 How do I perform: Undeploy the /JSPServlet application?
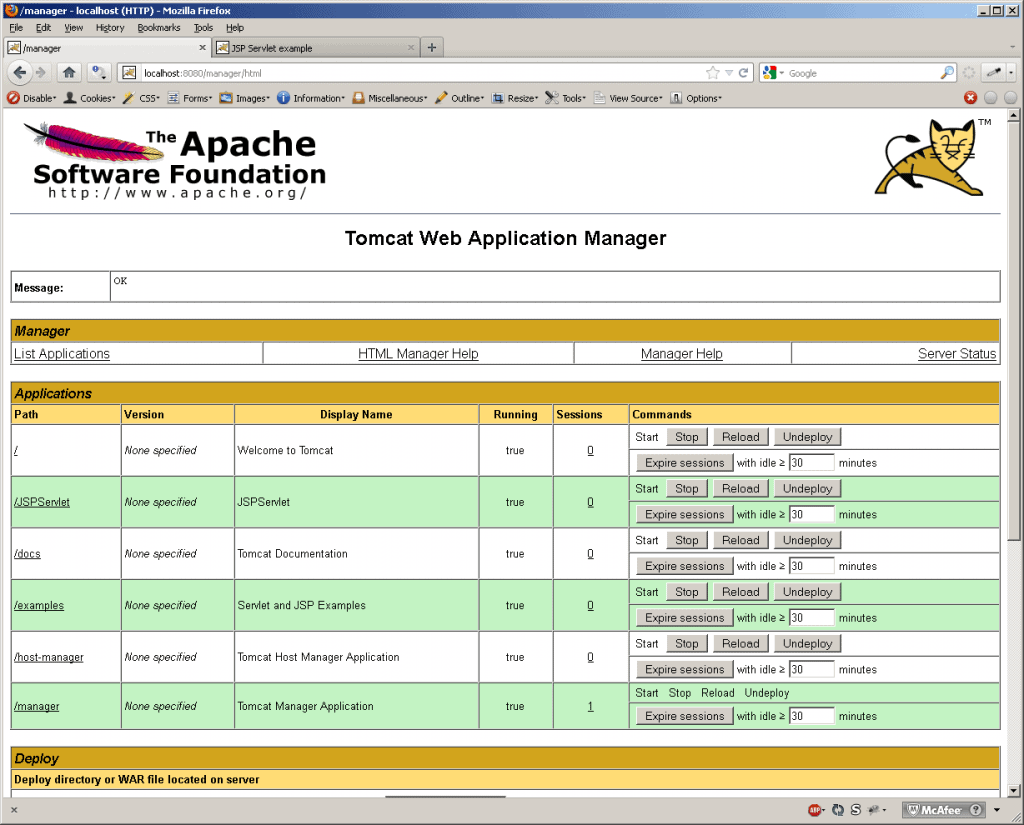pos(807,489)
